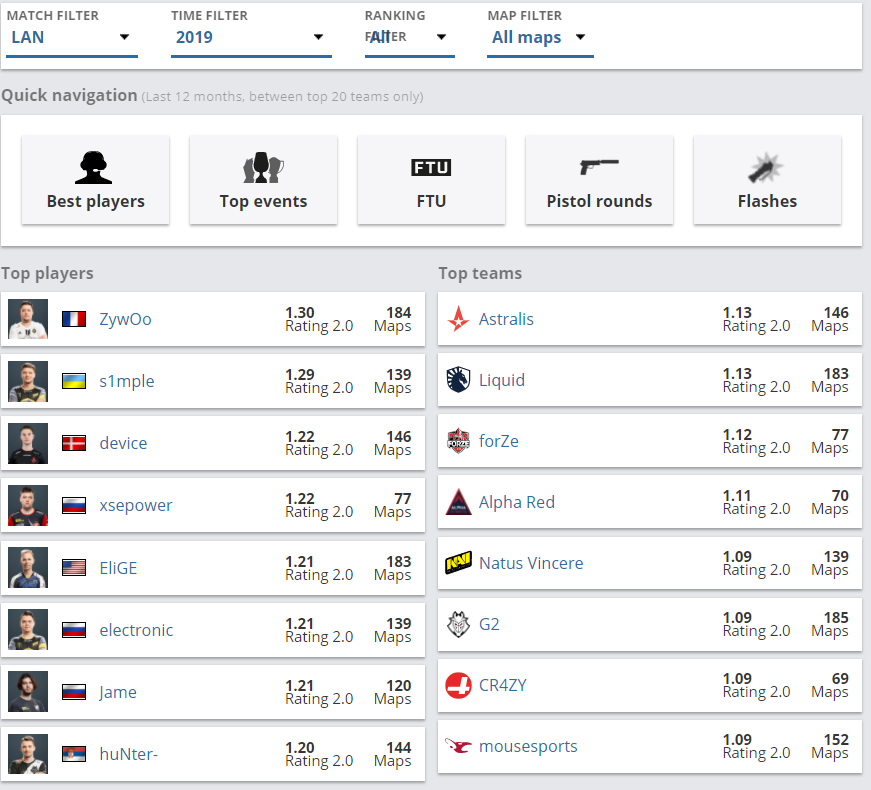Image resolution: width=871 pixels, height=790 pixels.
Task: Click the Liquid team logo icon
Action: 458,381
